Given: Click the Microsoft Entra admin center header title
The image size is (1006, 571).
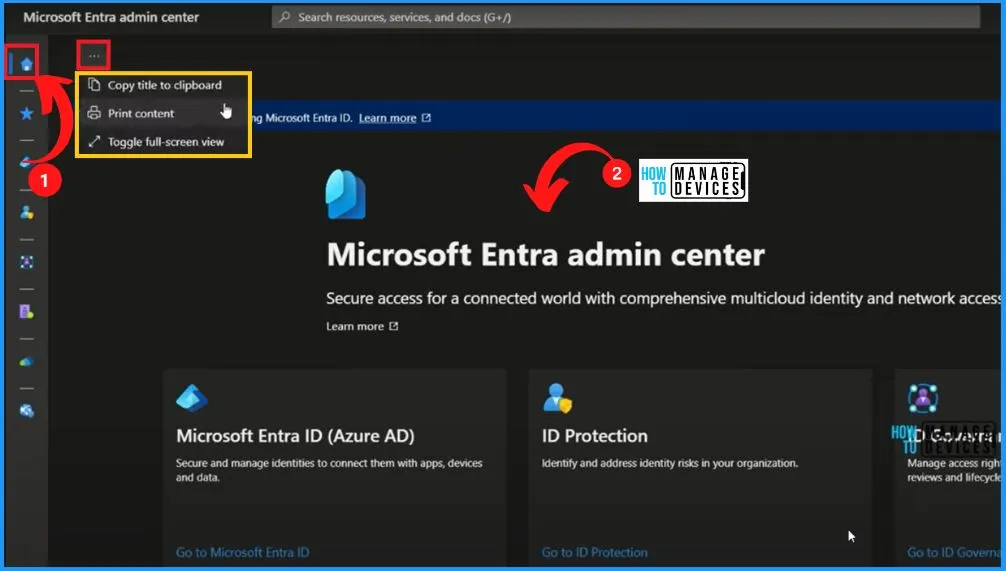Looking at the screenshot, I should tap(111, 17).
